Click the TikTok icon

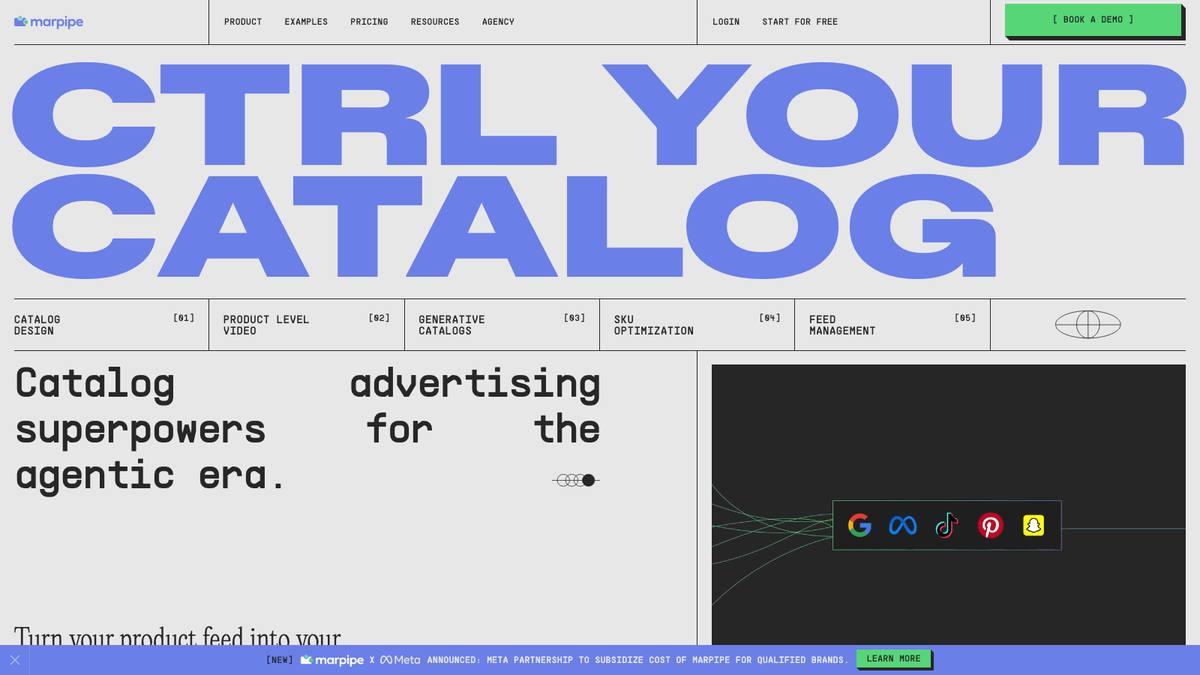pos(946,525)
